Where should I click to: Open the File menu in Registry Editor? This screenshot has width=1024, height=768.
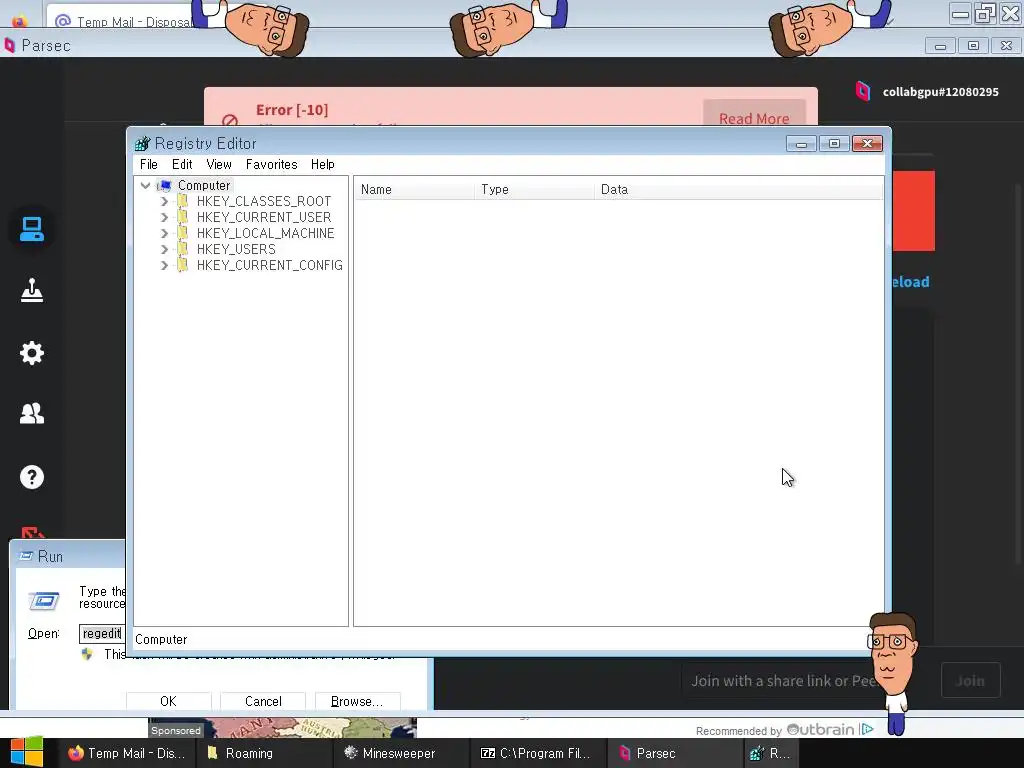coord(149,165)
